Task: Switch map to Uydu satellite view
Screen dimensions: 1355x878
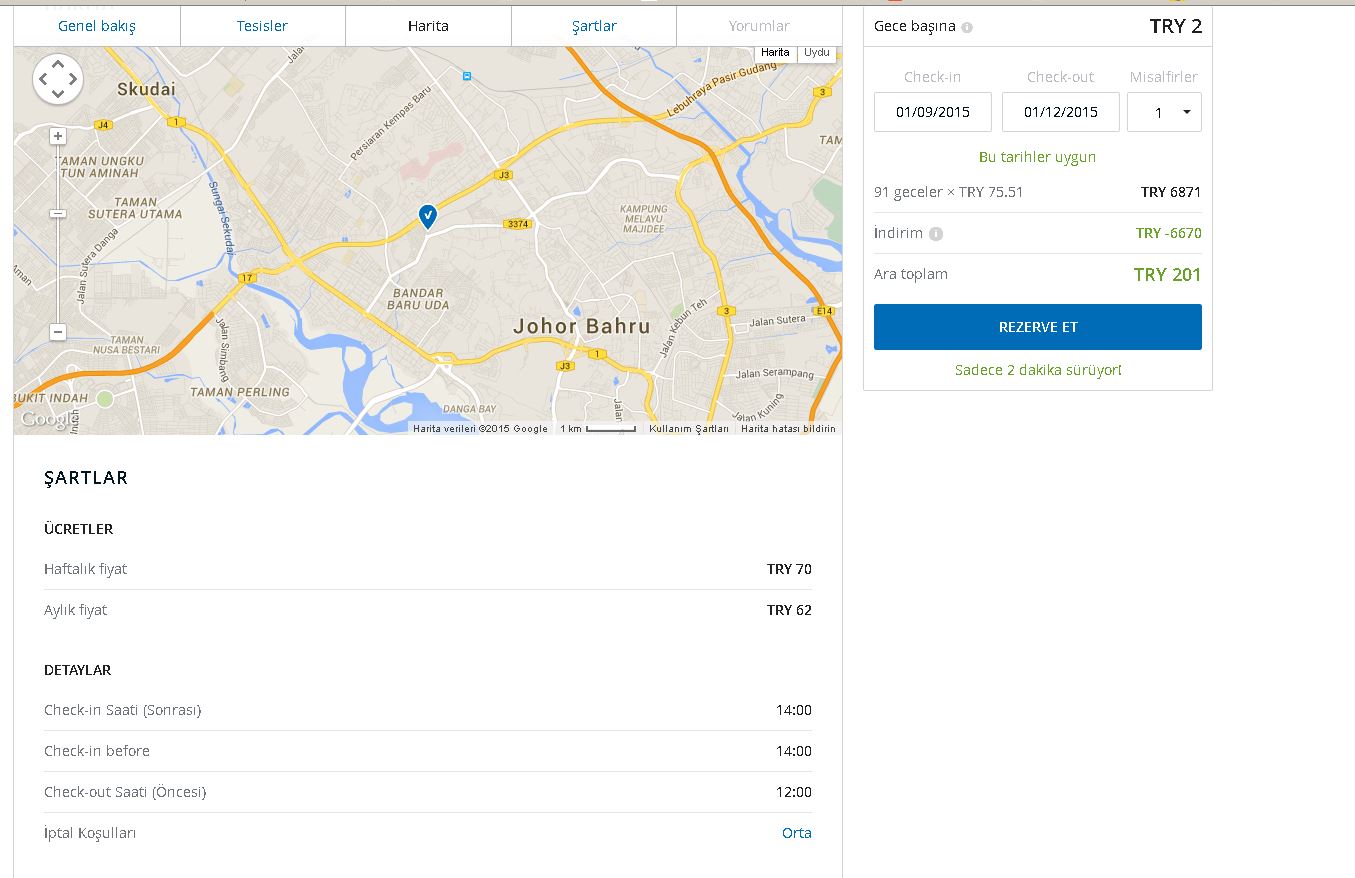Action: coord(817,53)
